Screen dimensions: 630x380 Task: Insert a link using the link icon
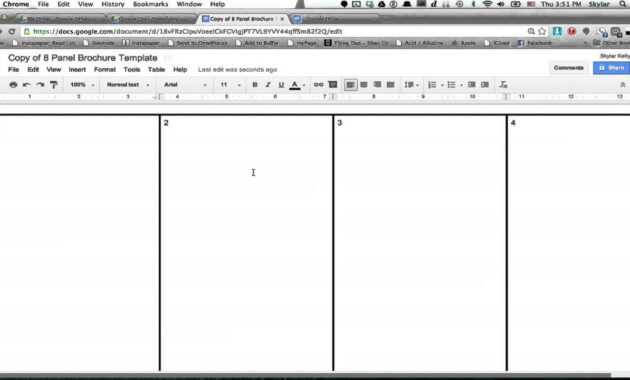point(318,85)
